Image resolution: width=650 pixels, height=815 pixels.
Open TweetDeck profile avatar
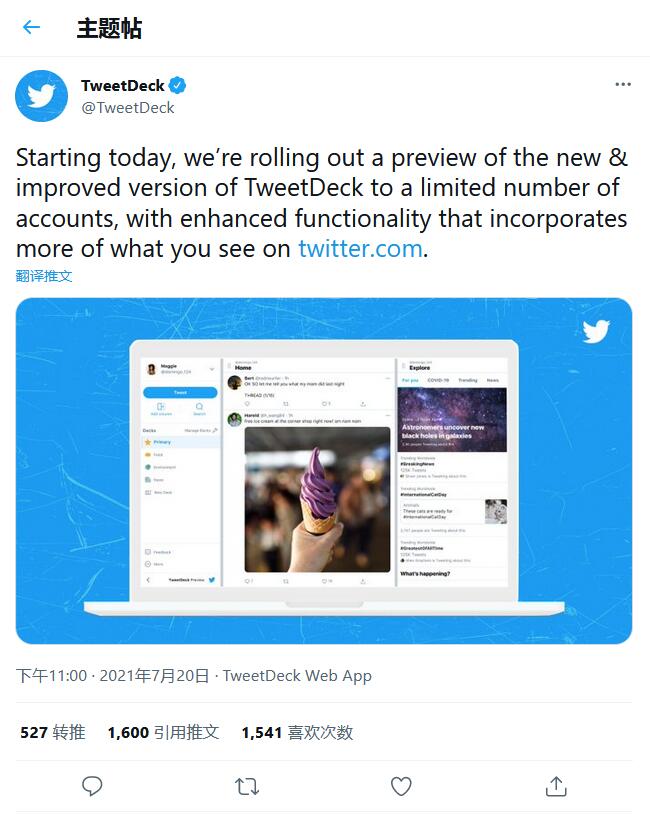[41, 96]
